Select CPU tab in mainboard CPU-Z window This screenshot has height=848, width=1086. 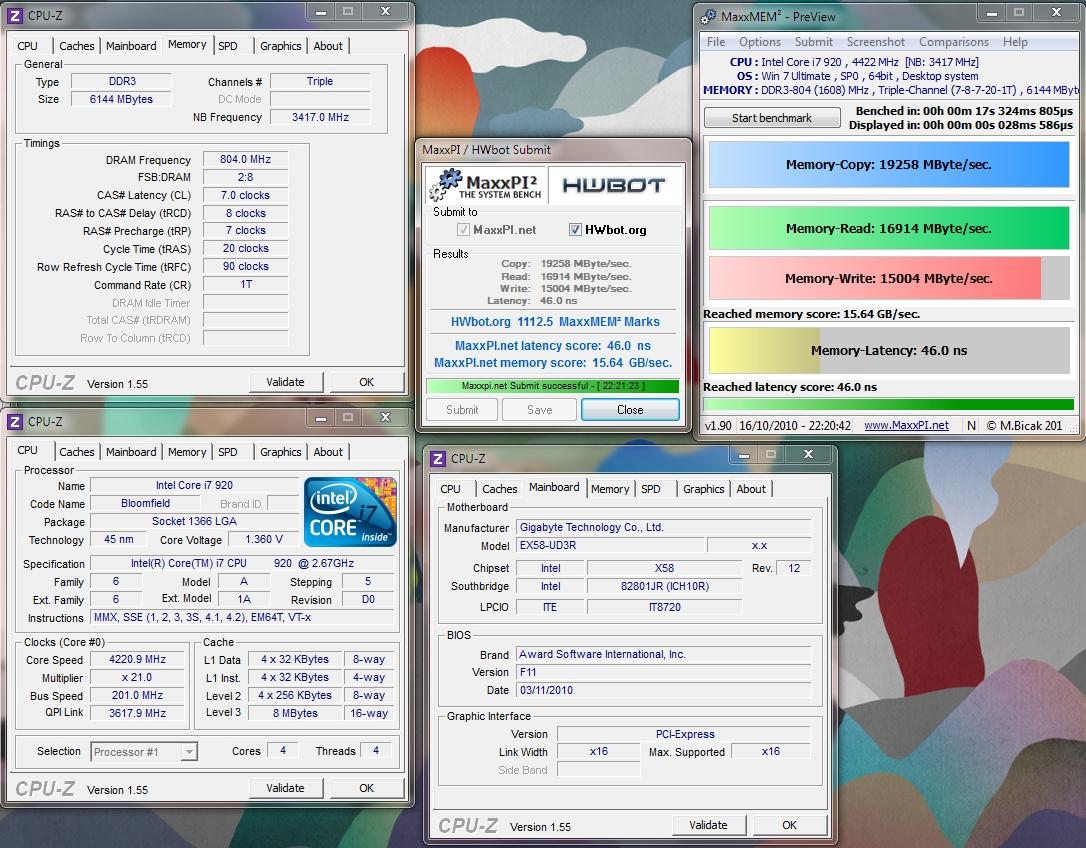[x=450, y=488]
